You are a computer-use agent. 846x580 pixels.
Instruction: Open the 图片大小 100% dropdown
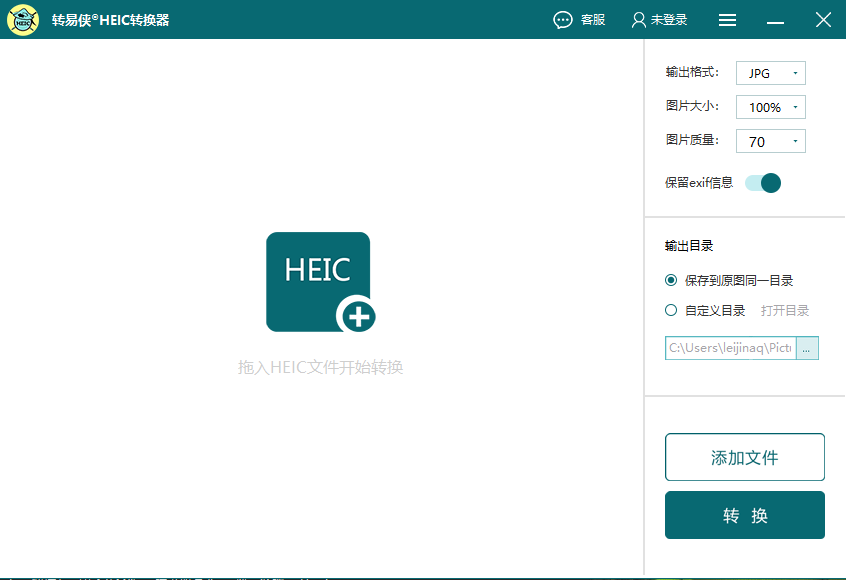pyautogui.click(x=770, y=107)
